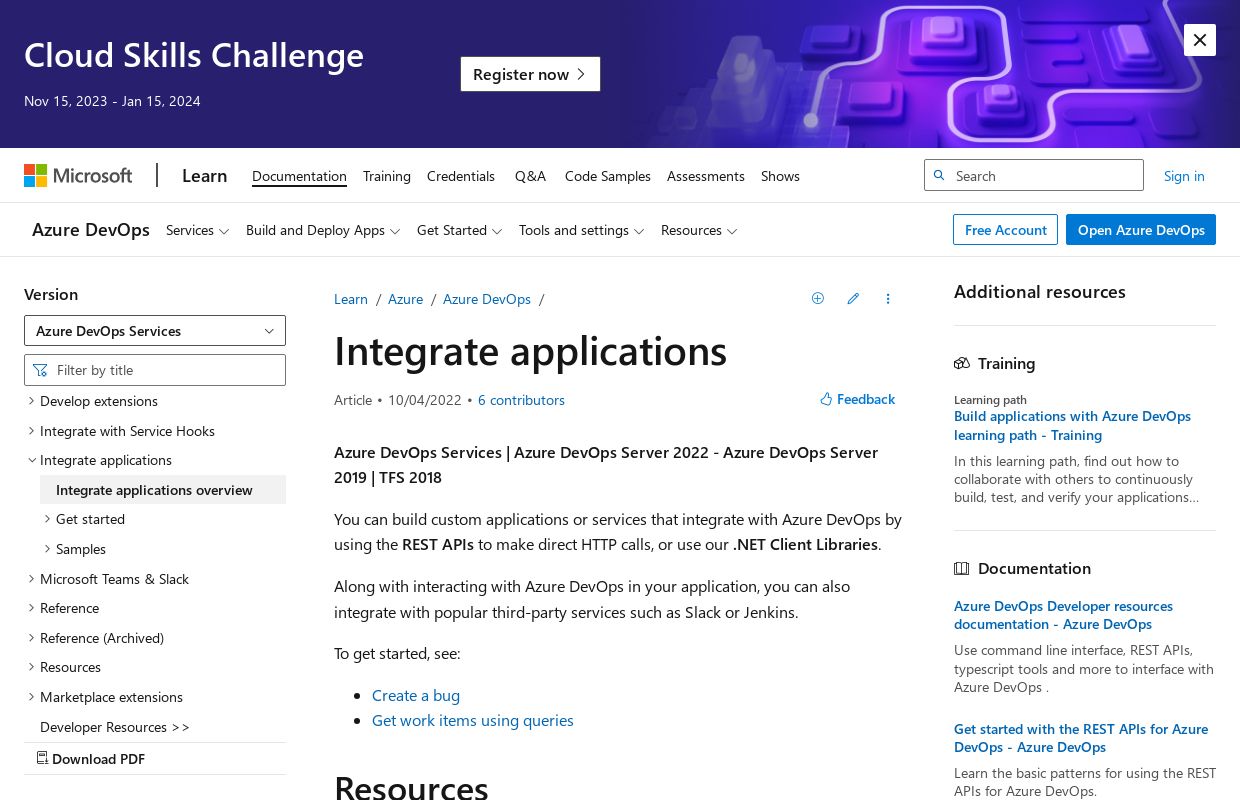Screen dimensions: 1240x800
Task: Open the Credentials menu item
Action: pos(461,176)
